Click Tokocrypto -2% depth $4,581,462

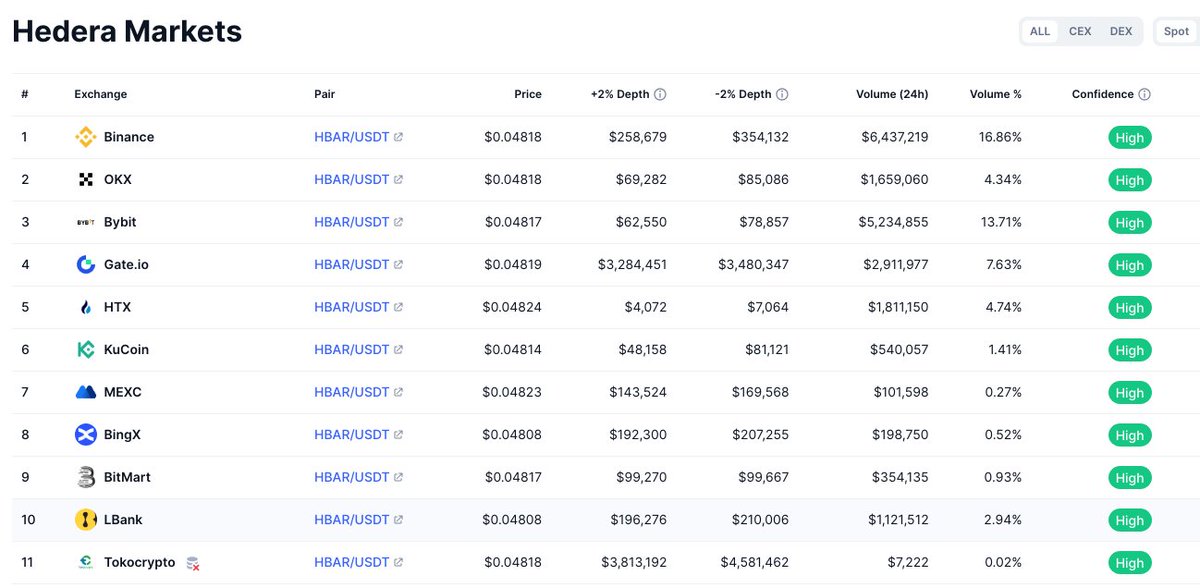pyautogui.click(x=754, y=562)
